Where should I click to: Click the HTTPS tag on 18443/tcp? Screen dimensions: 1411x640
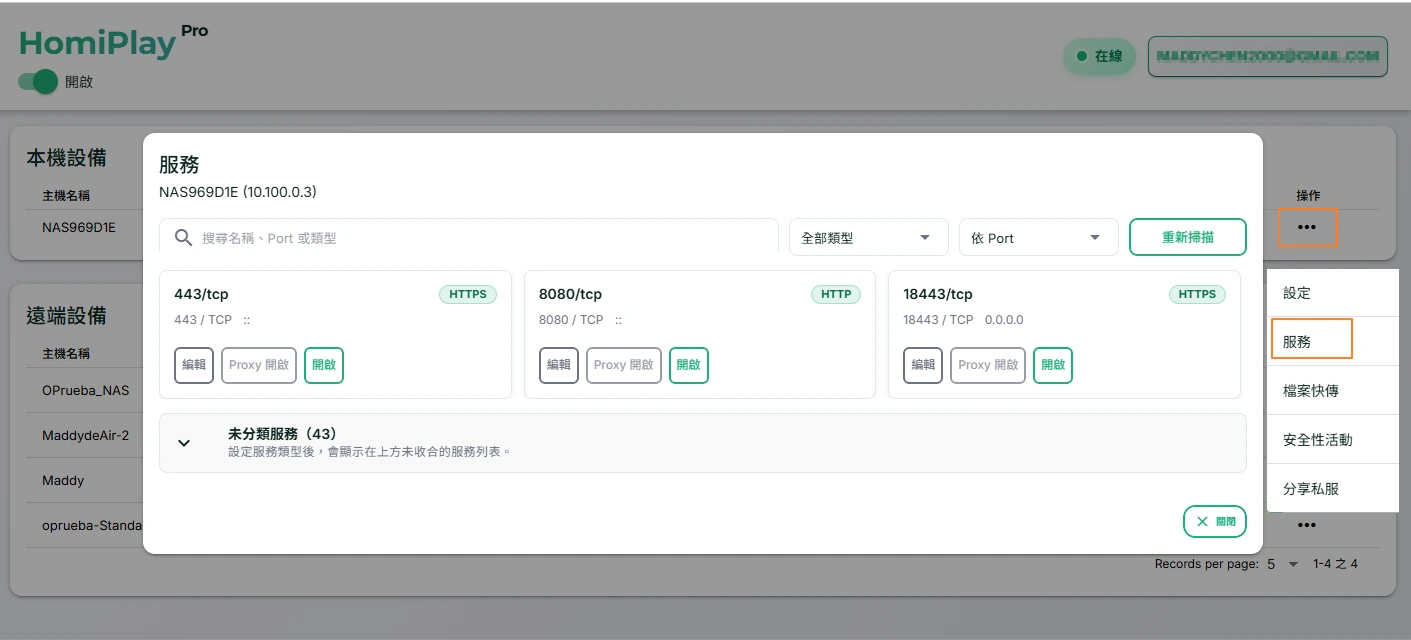(1197, 294)
